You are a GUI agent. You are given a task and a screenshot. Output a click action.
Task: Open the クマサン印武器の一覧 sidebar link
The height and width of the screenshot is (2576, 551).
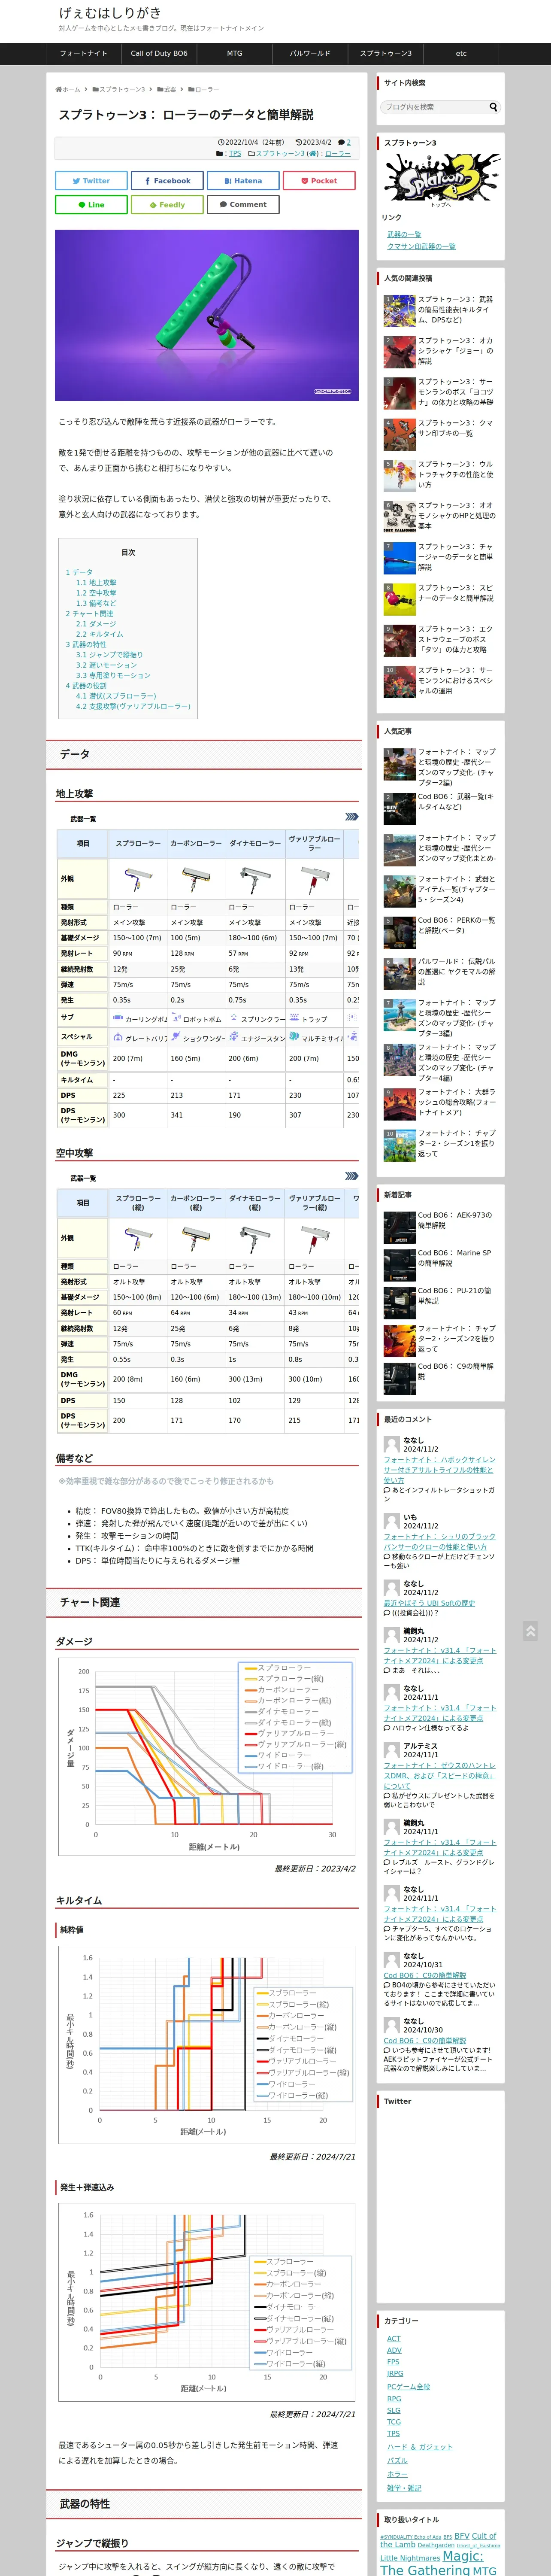(421, 246)
